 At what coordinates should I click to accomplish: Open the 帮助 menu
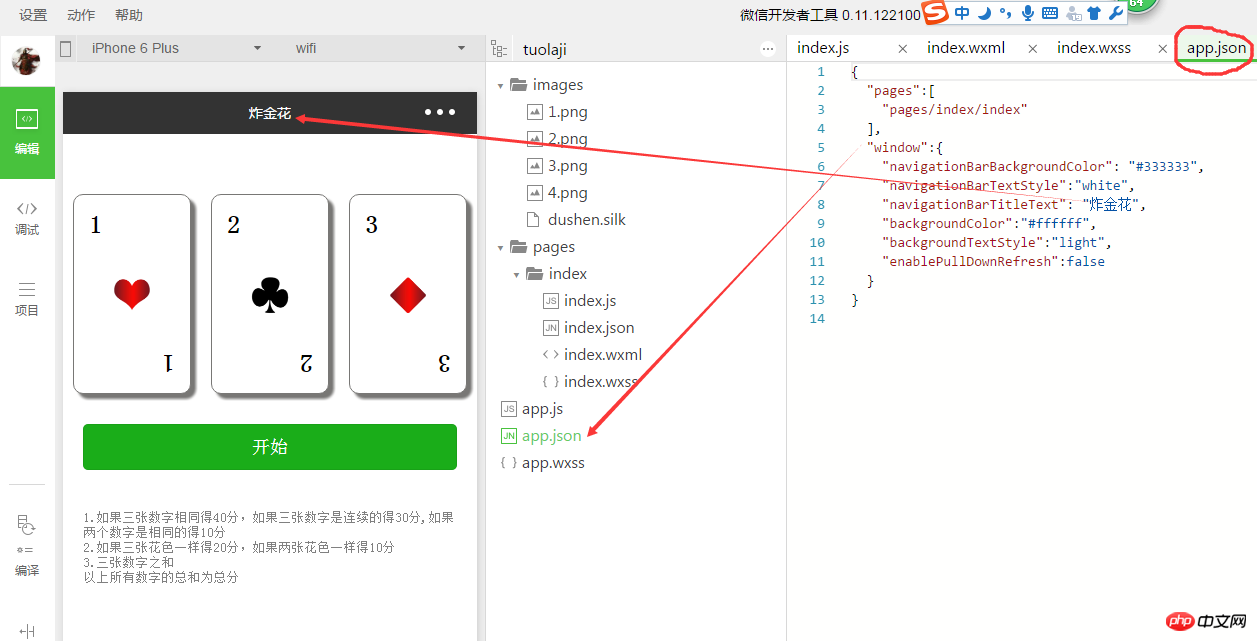click(x=129, y=15)
